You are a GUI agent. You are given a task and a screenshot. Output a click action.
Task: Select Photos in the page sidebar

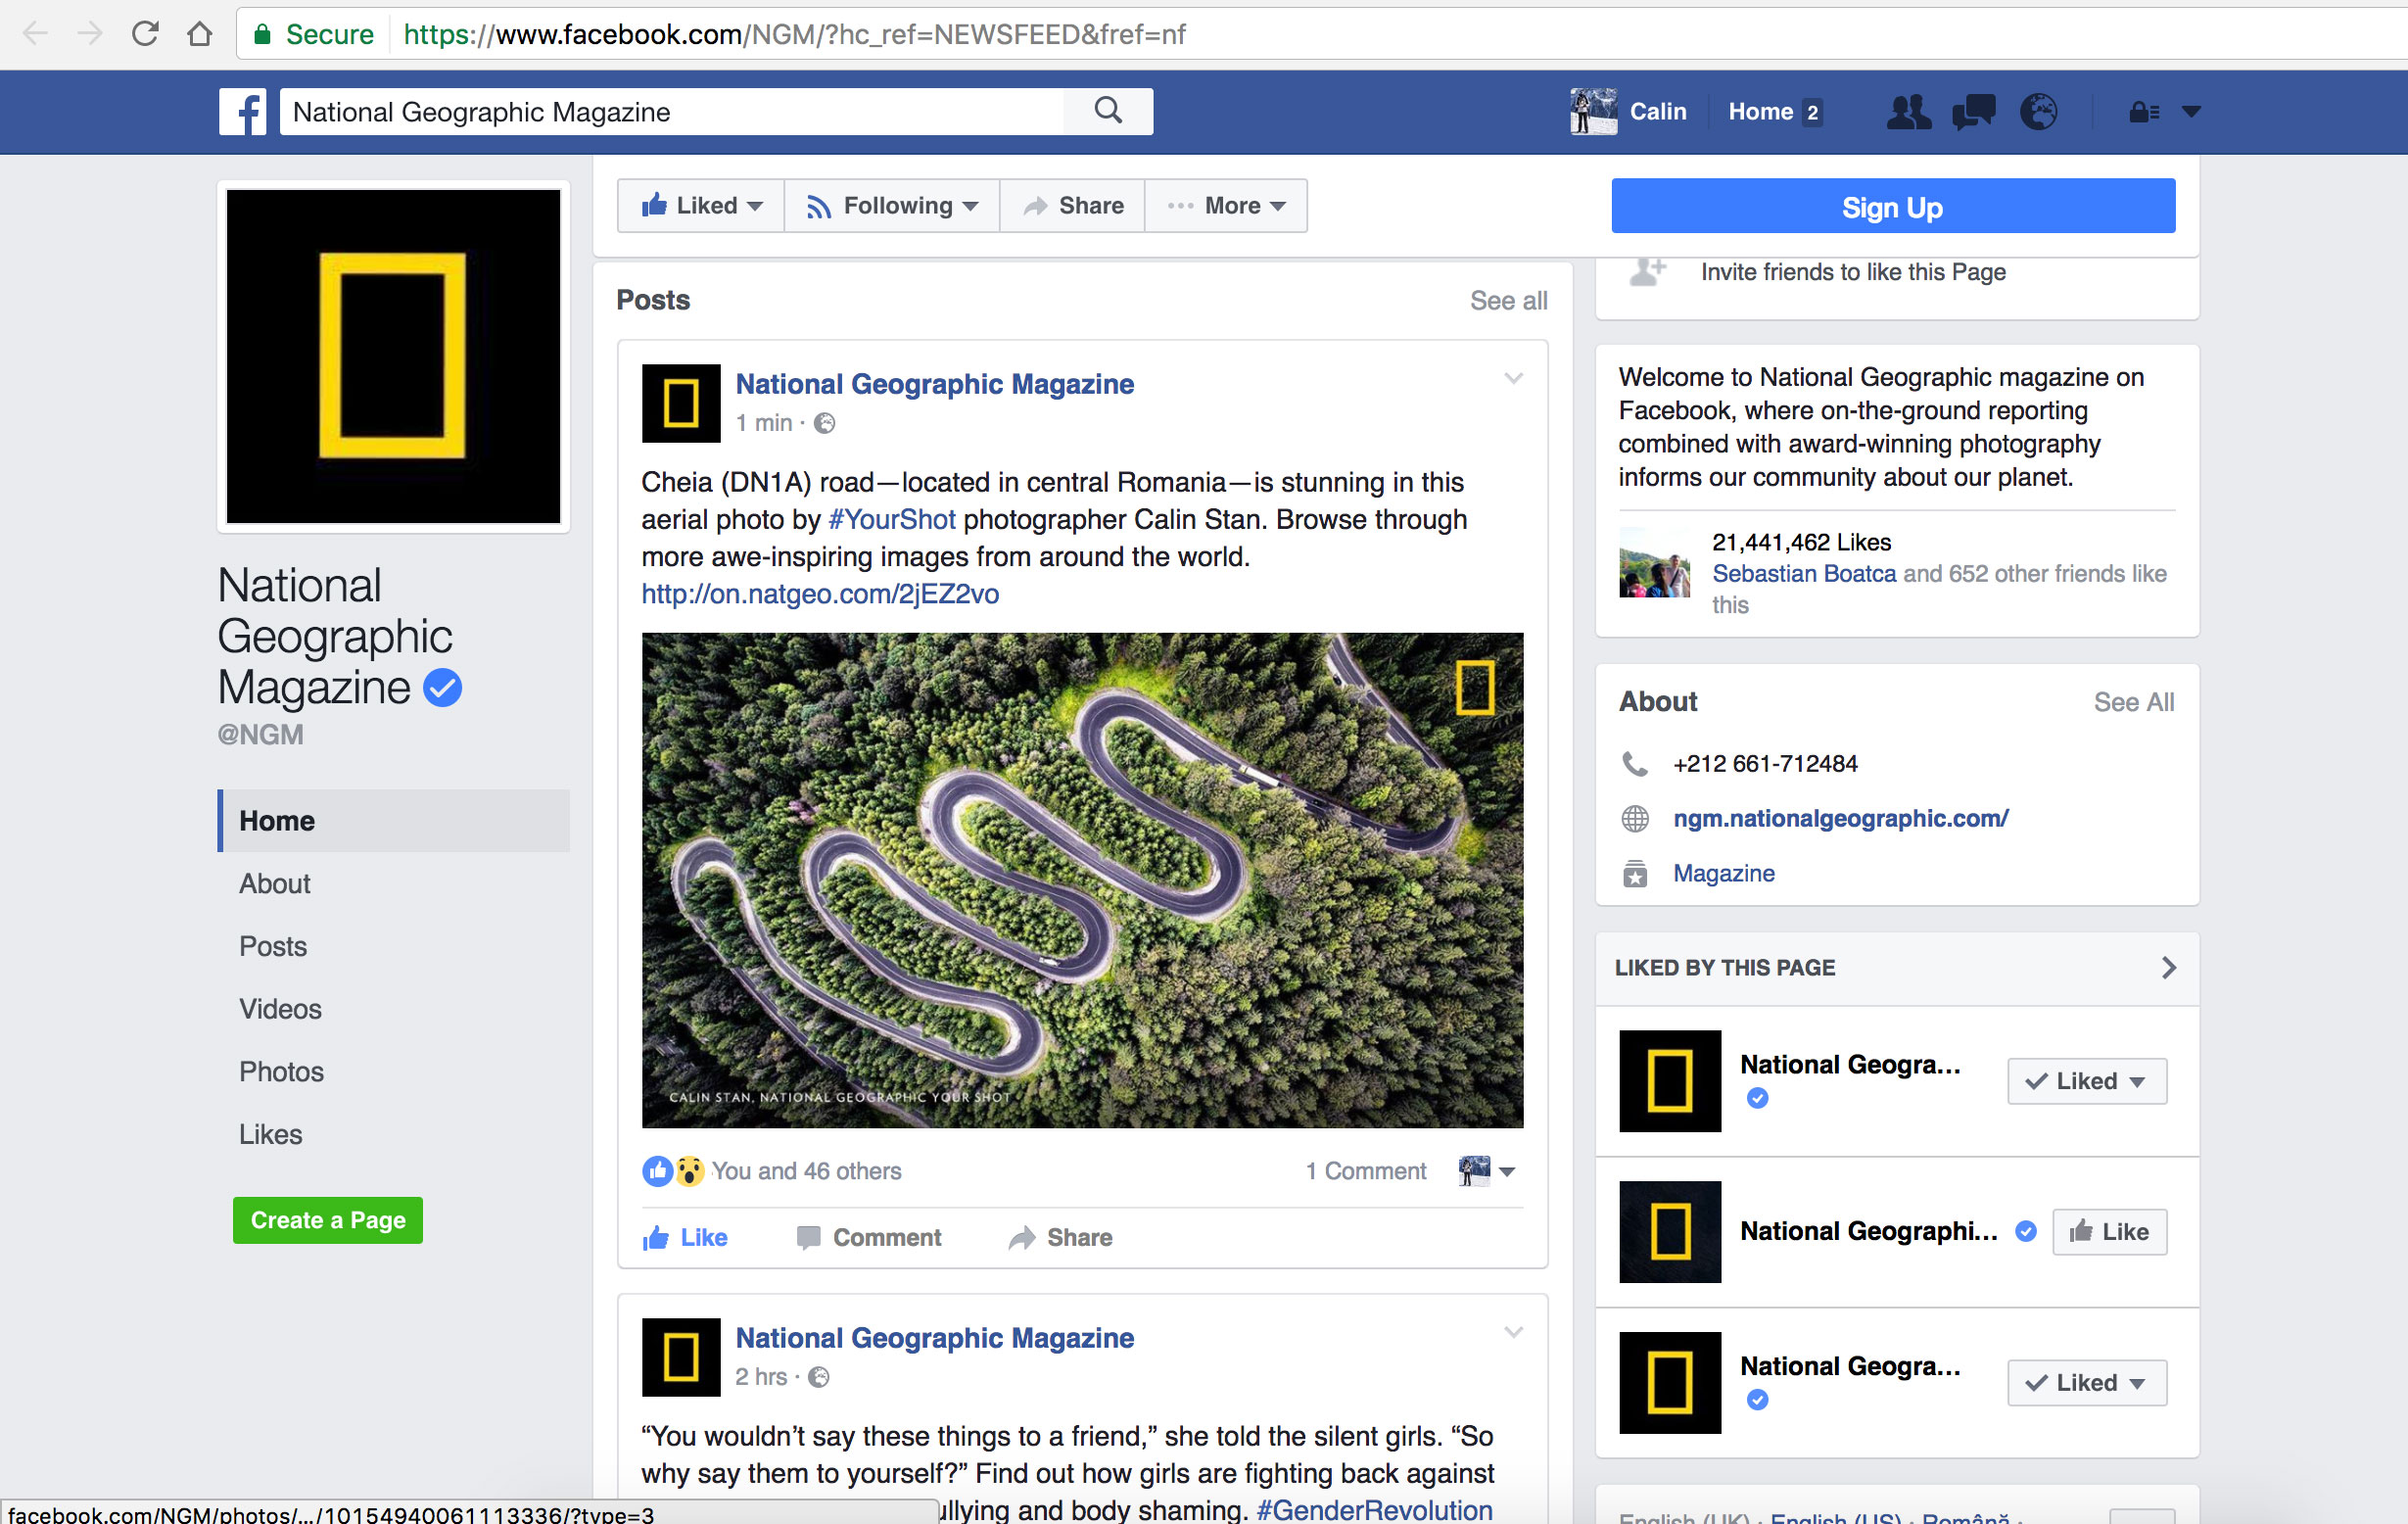point(281,1072)
